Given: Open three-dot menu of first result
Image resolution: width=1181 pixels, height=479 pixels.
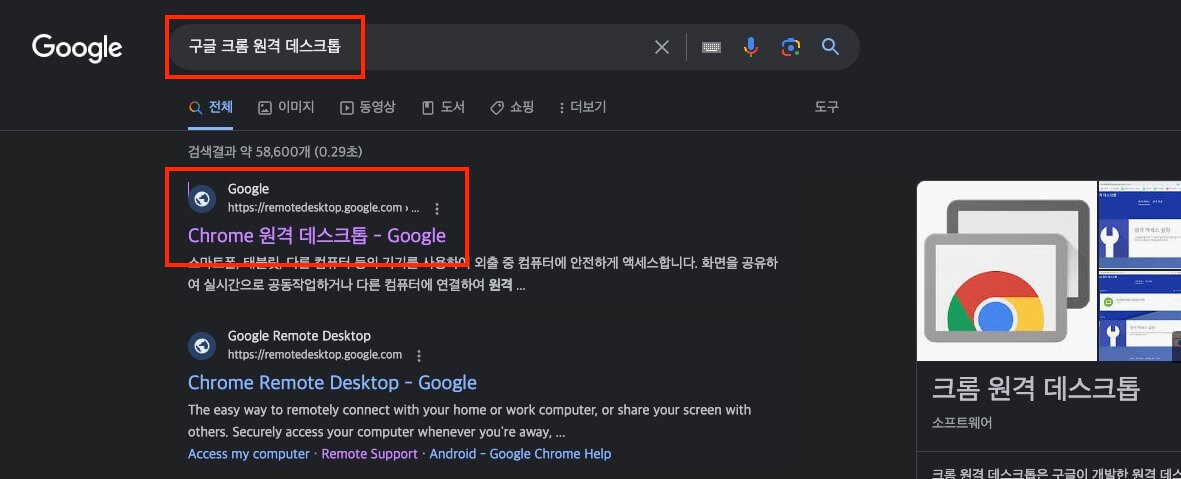Looking at the screenshot, I should coord(437,208).
